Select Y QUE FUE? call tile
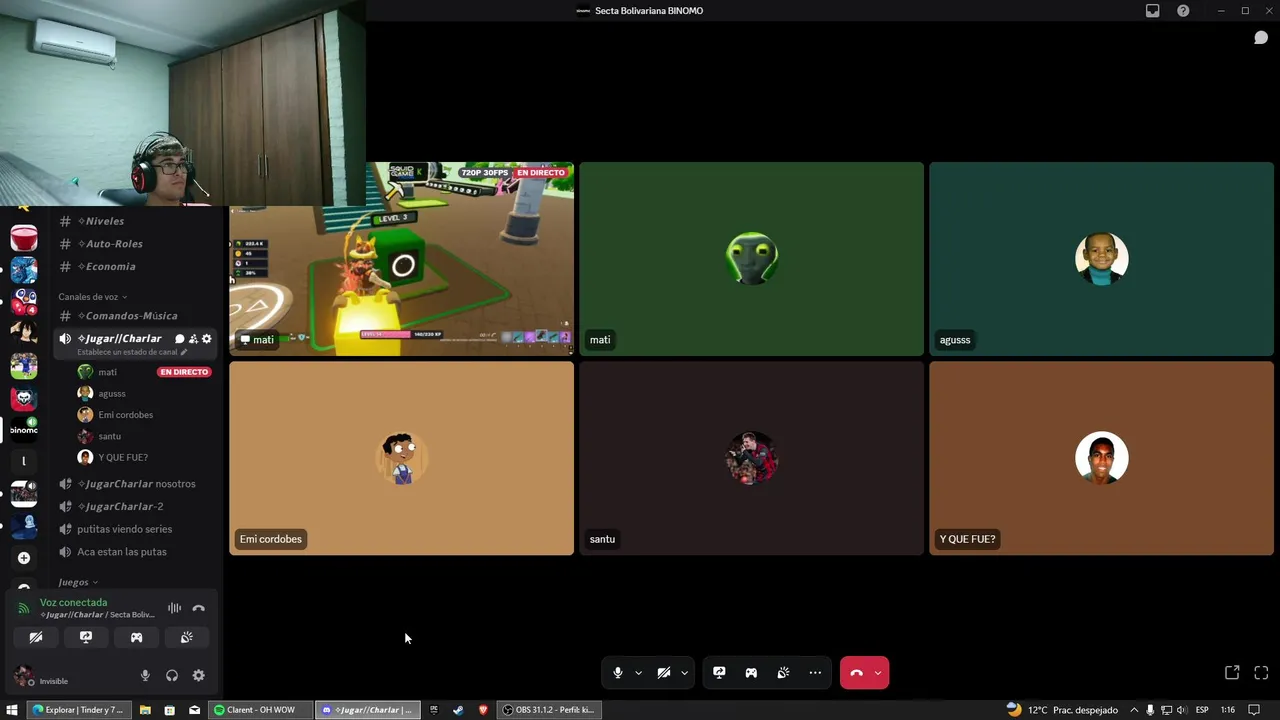The height and width of the screenshot is (720, 1280). point(1101,458)
